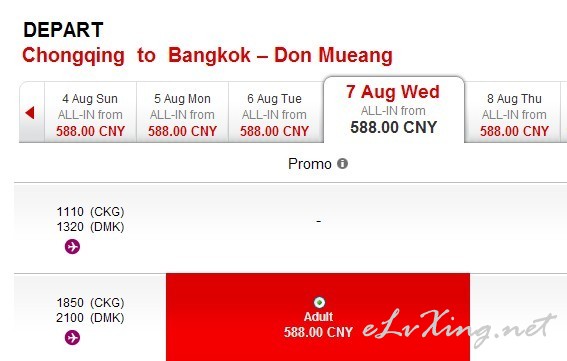Click the unavailable dash for 1110 flight

pyautogui.click(x=319, y=221)
